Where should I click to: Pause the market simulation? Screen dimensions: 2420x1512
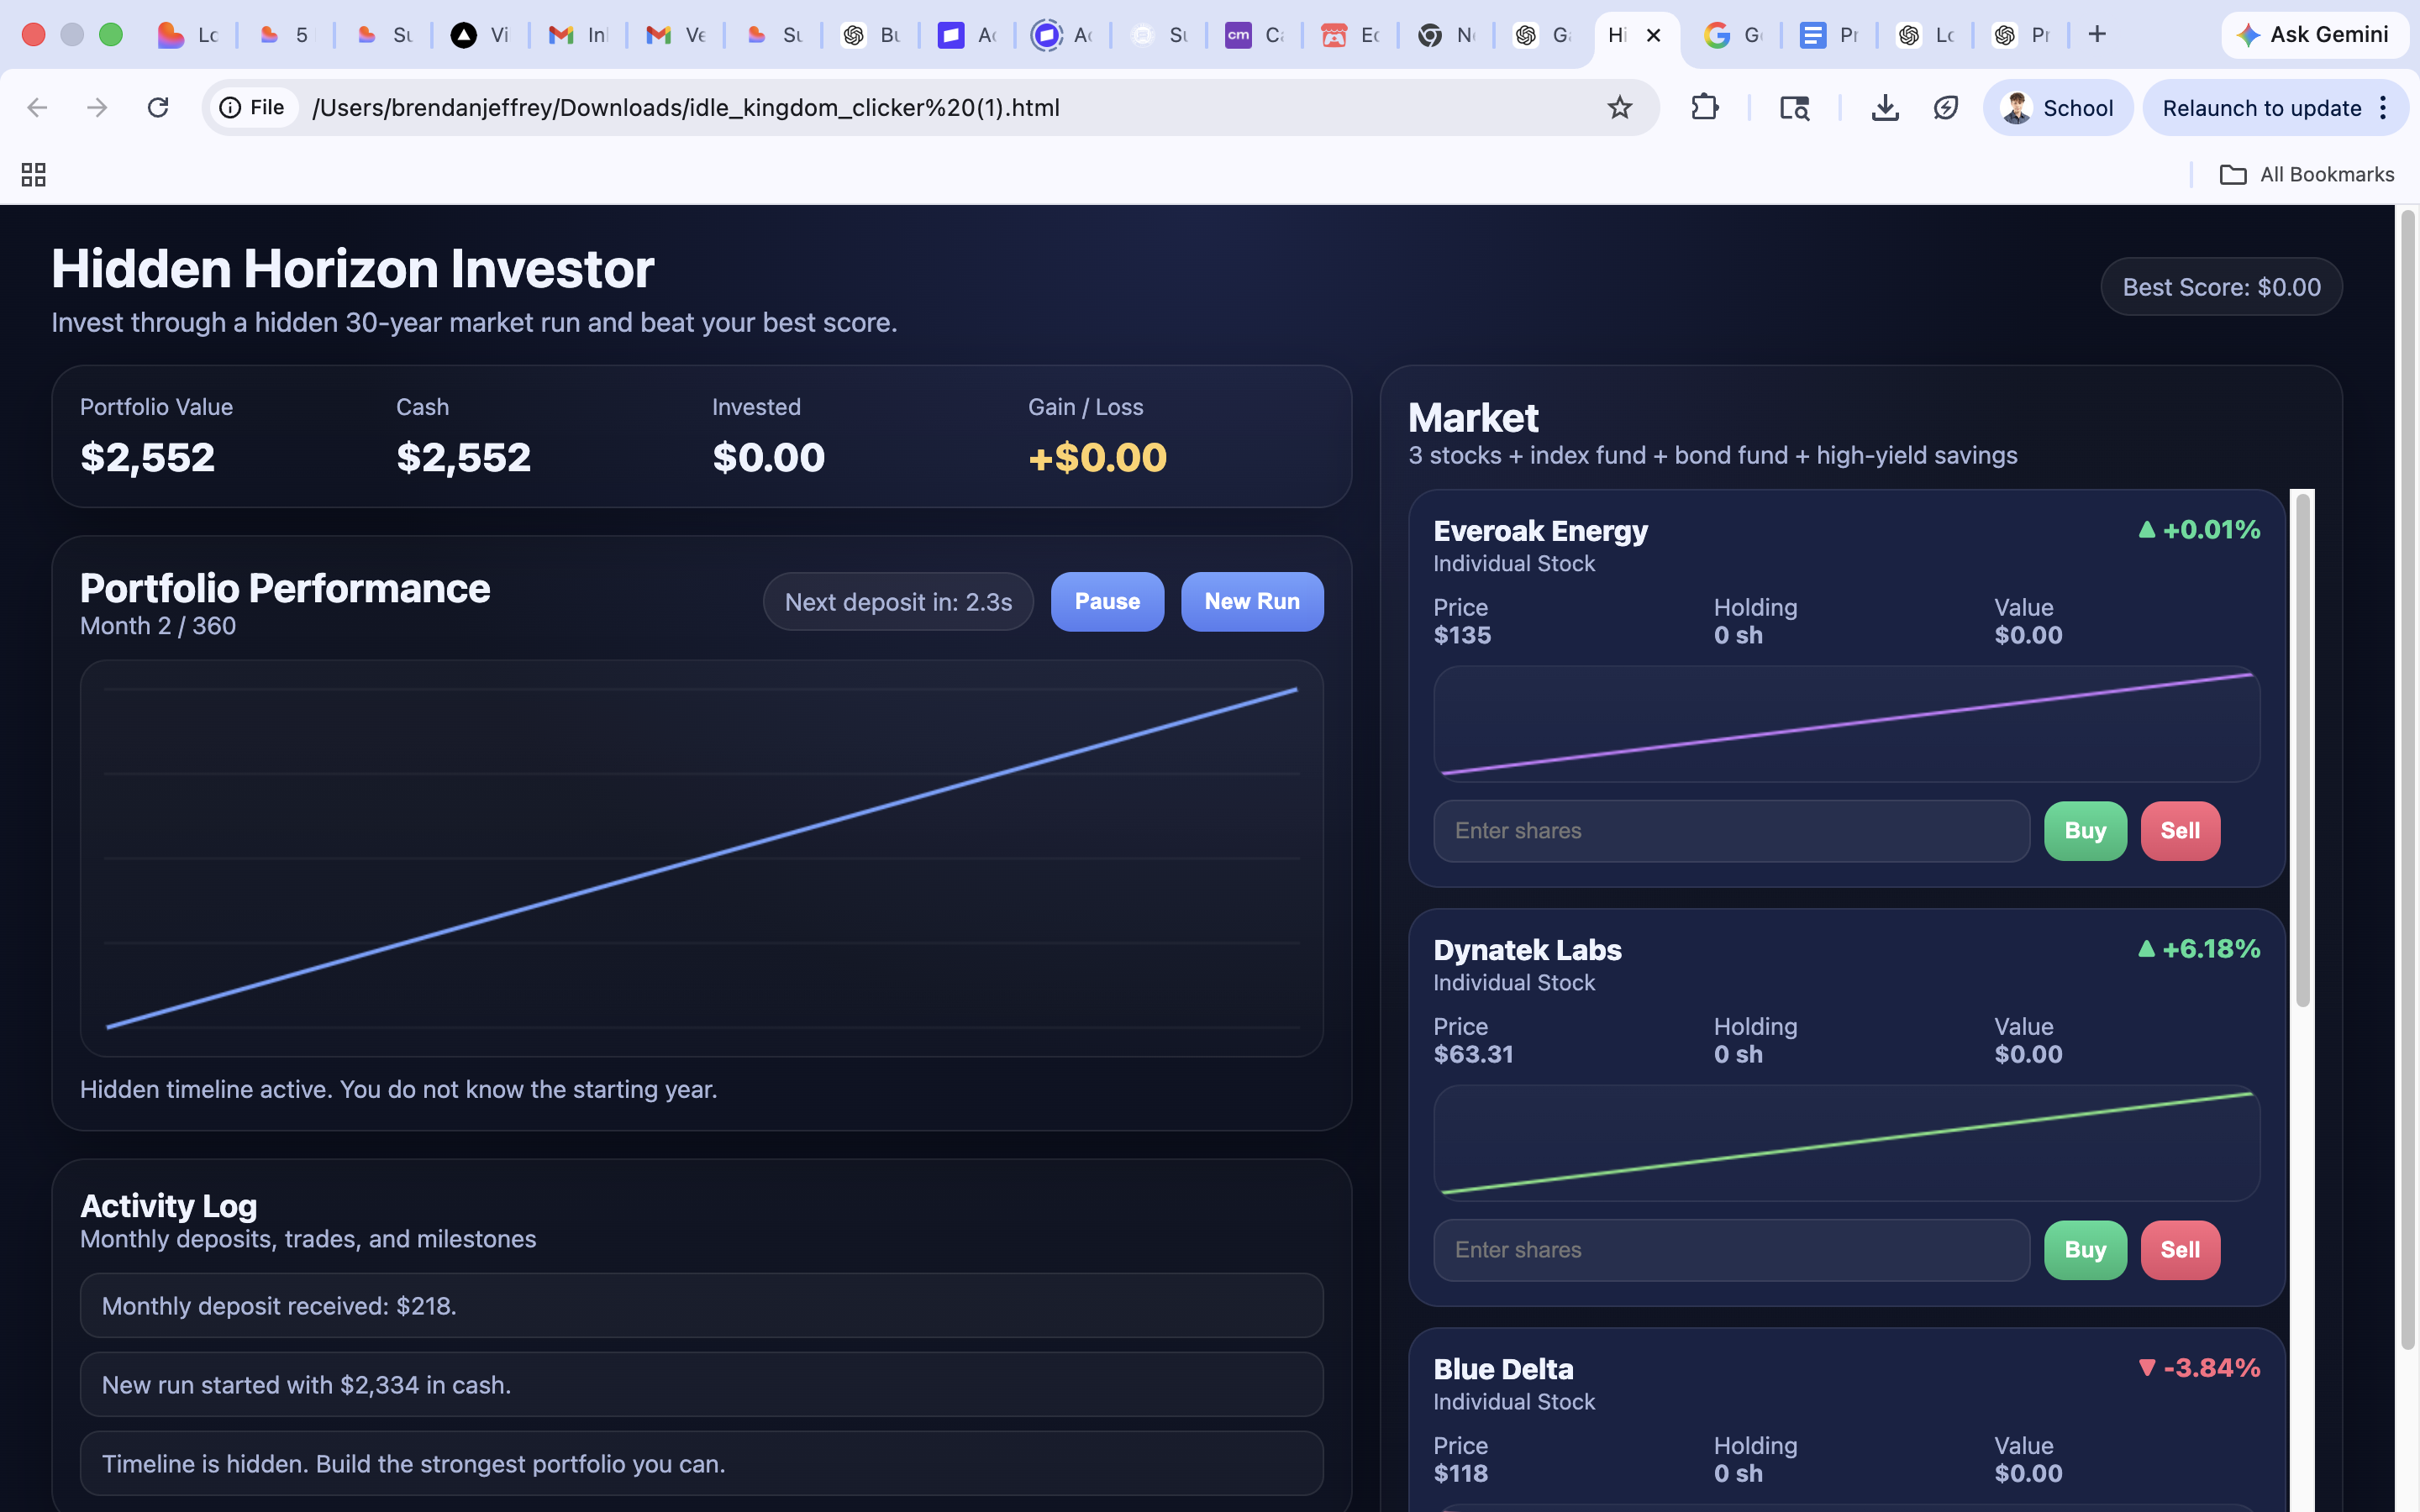1106,601
